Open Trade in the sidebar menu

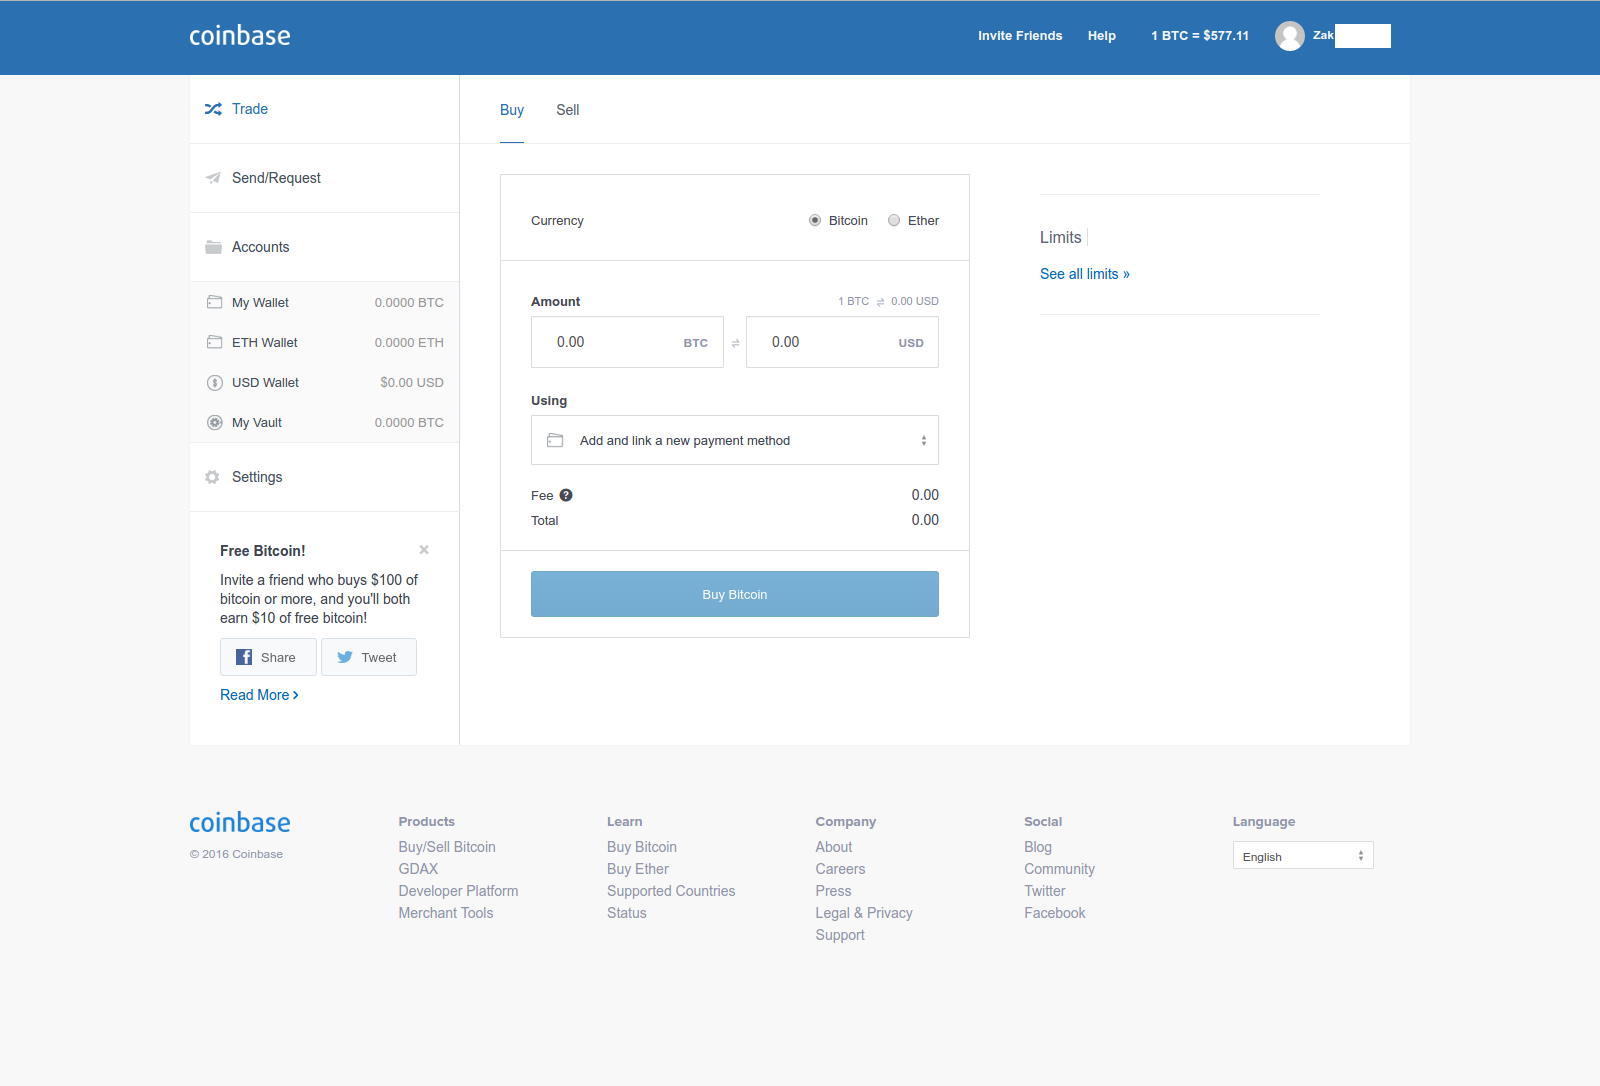(324, 109)
